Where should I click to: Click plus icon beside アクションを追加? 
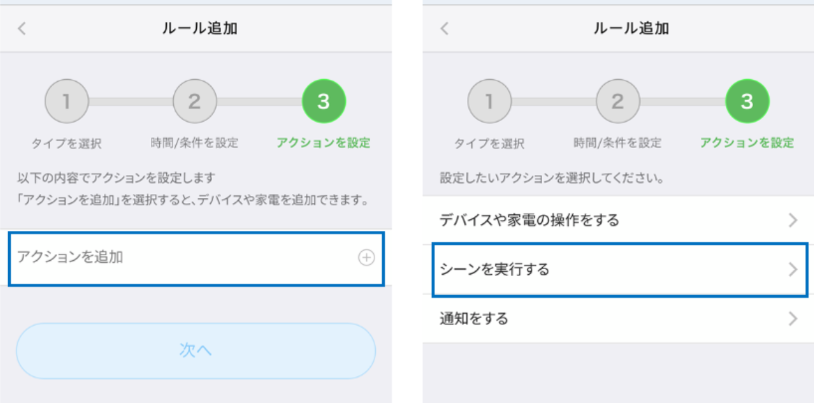coord(366,258)
